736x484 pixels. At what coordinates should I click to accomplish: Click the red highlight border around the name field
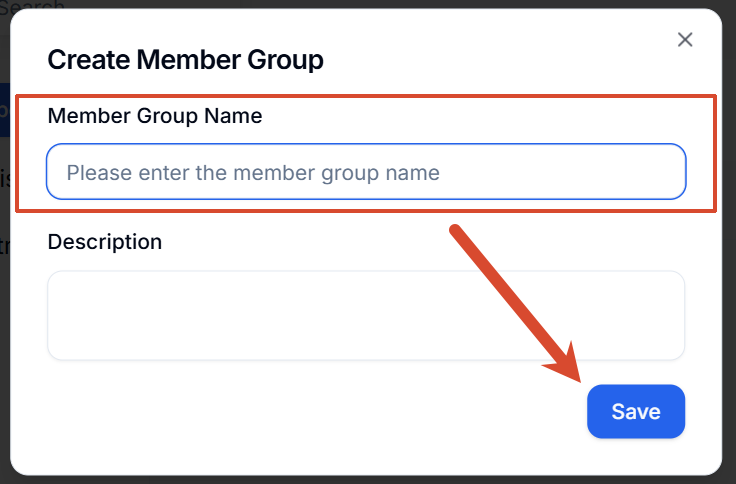[x=366, y=96]
